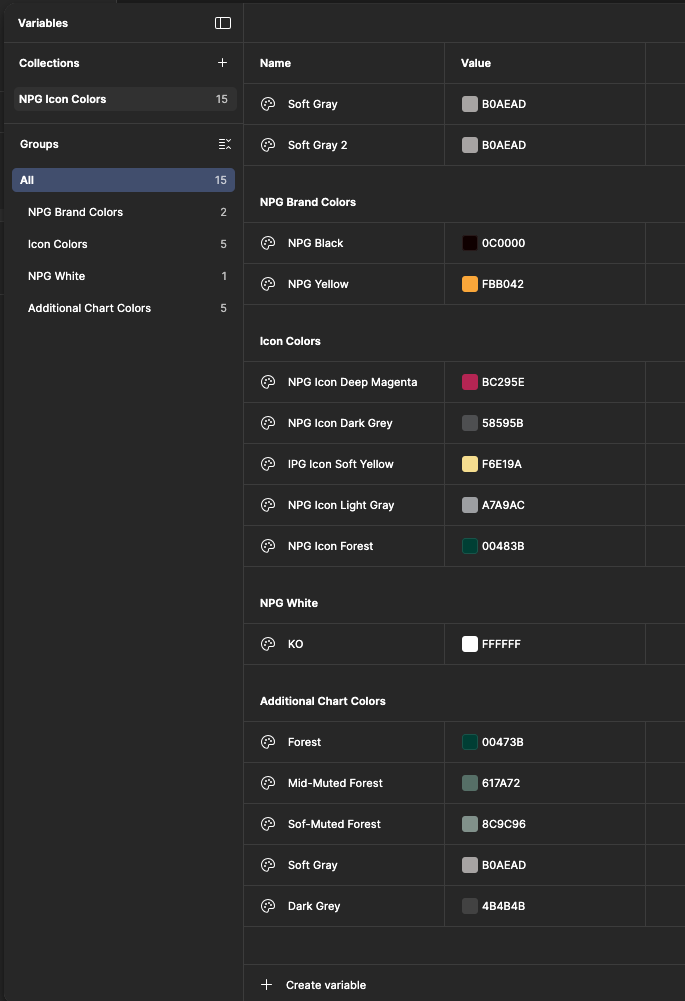The height and width of the screenshot is (1001, 685).
Task: Select the All group
Action: (123, 180)
